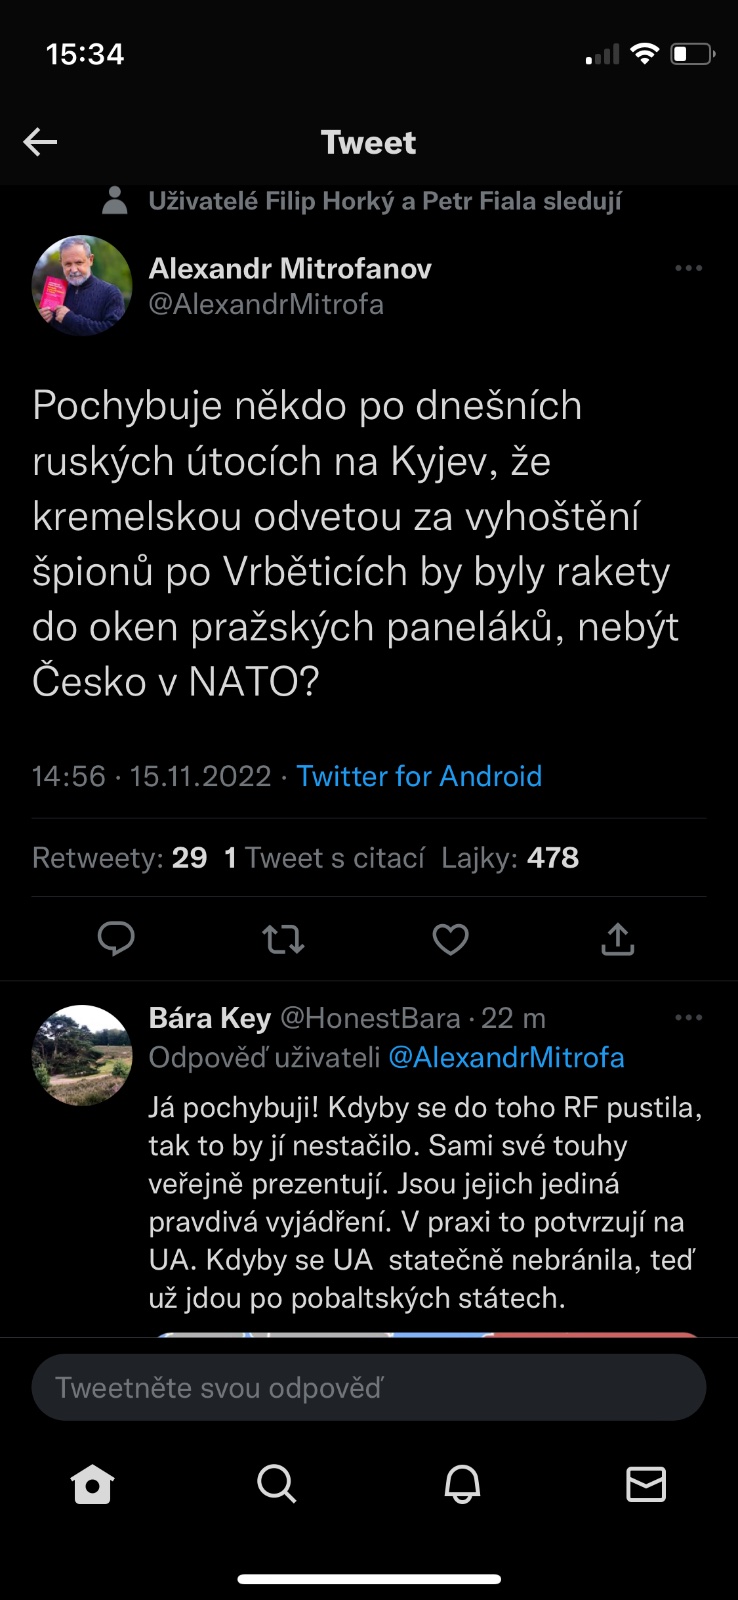Image resolution: width=738 pixels, height=1600 pixels.
Task: Tap the share upload icon
Action: tap(617, 939)
